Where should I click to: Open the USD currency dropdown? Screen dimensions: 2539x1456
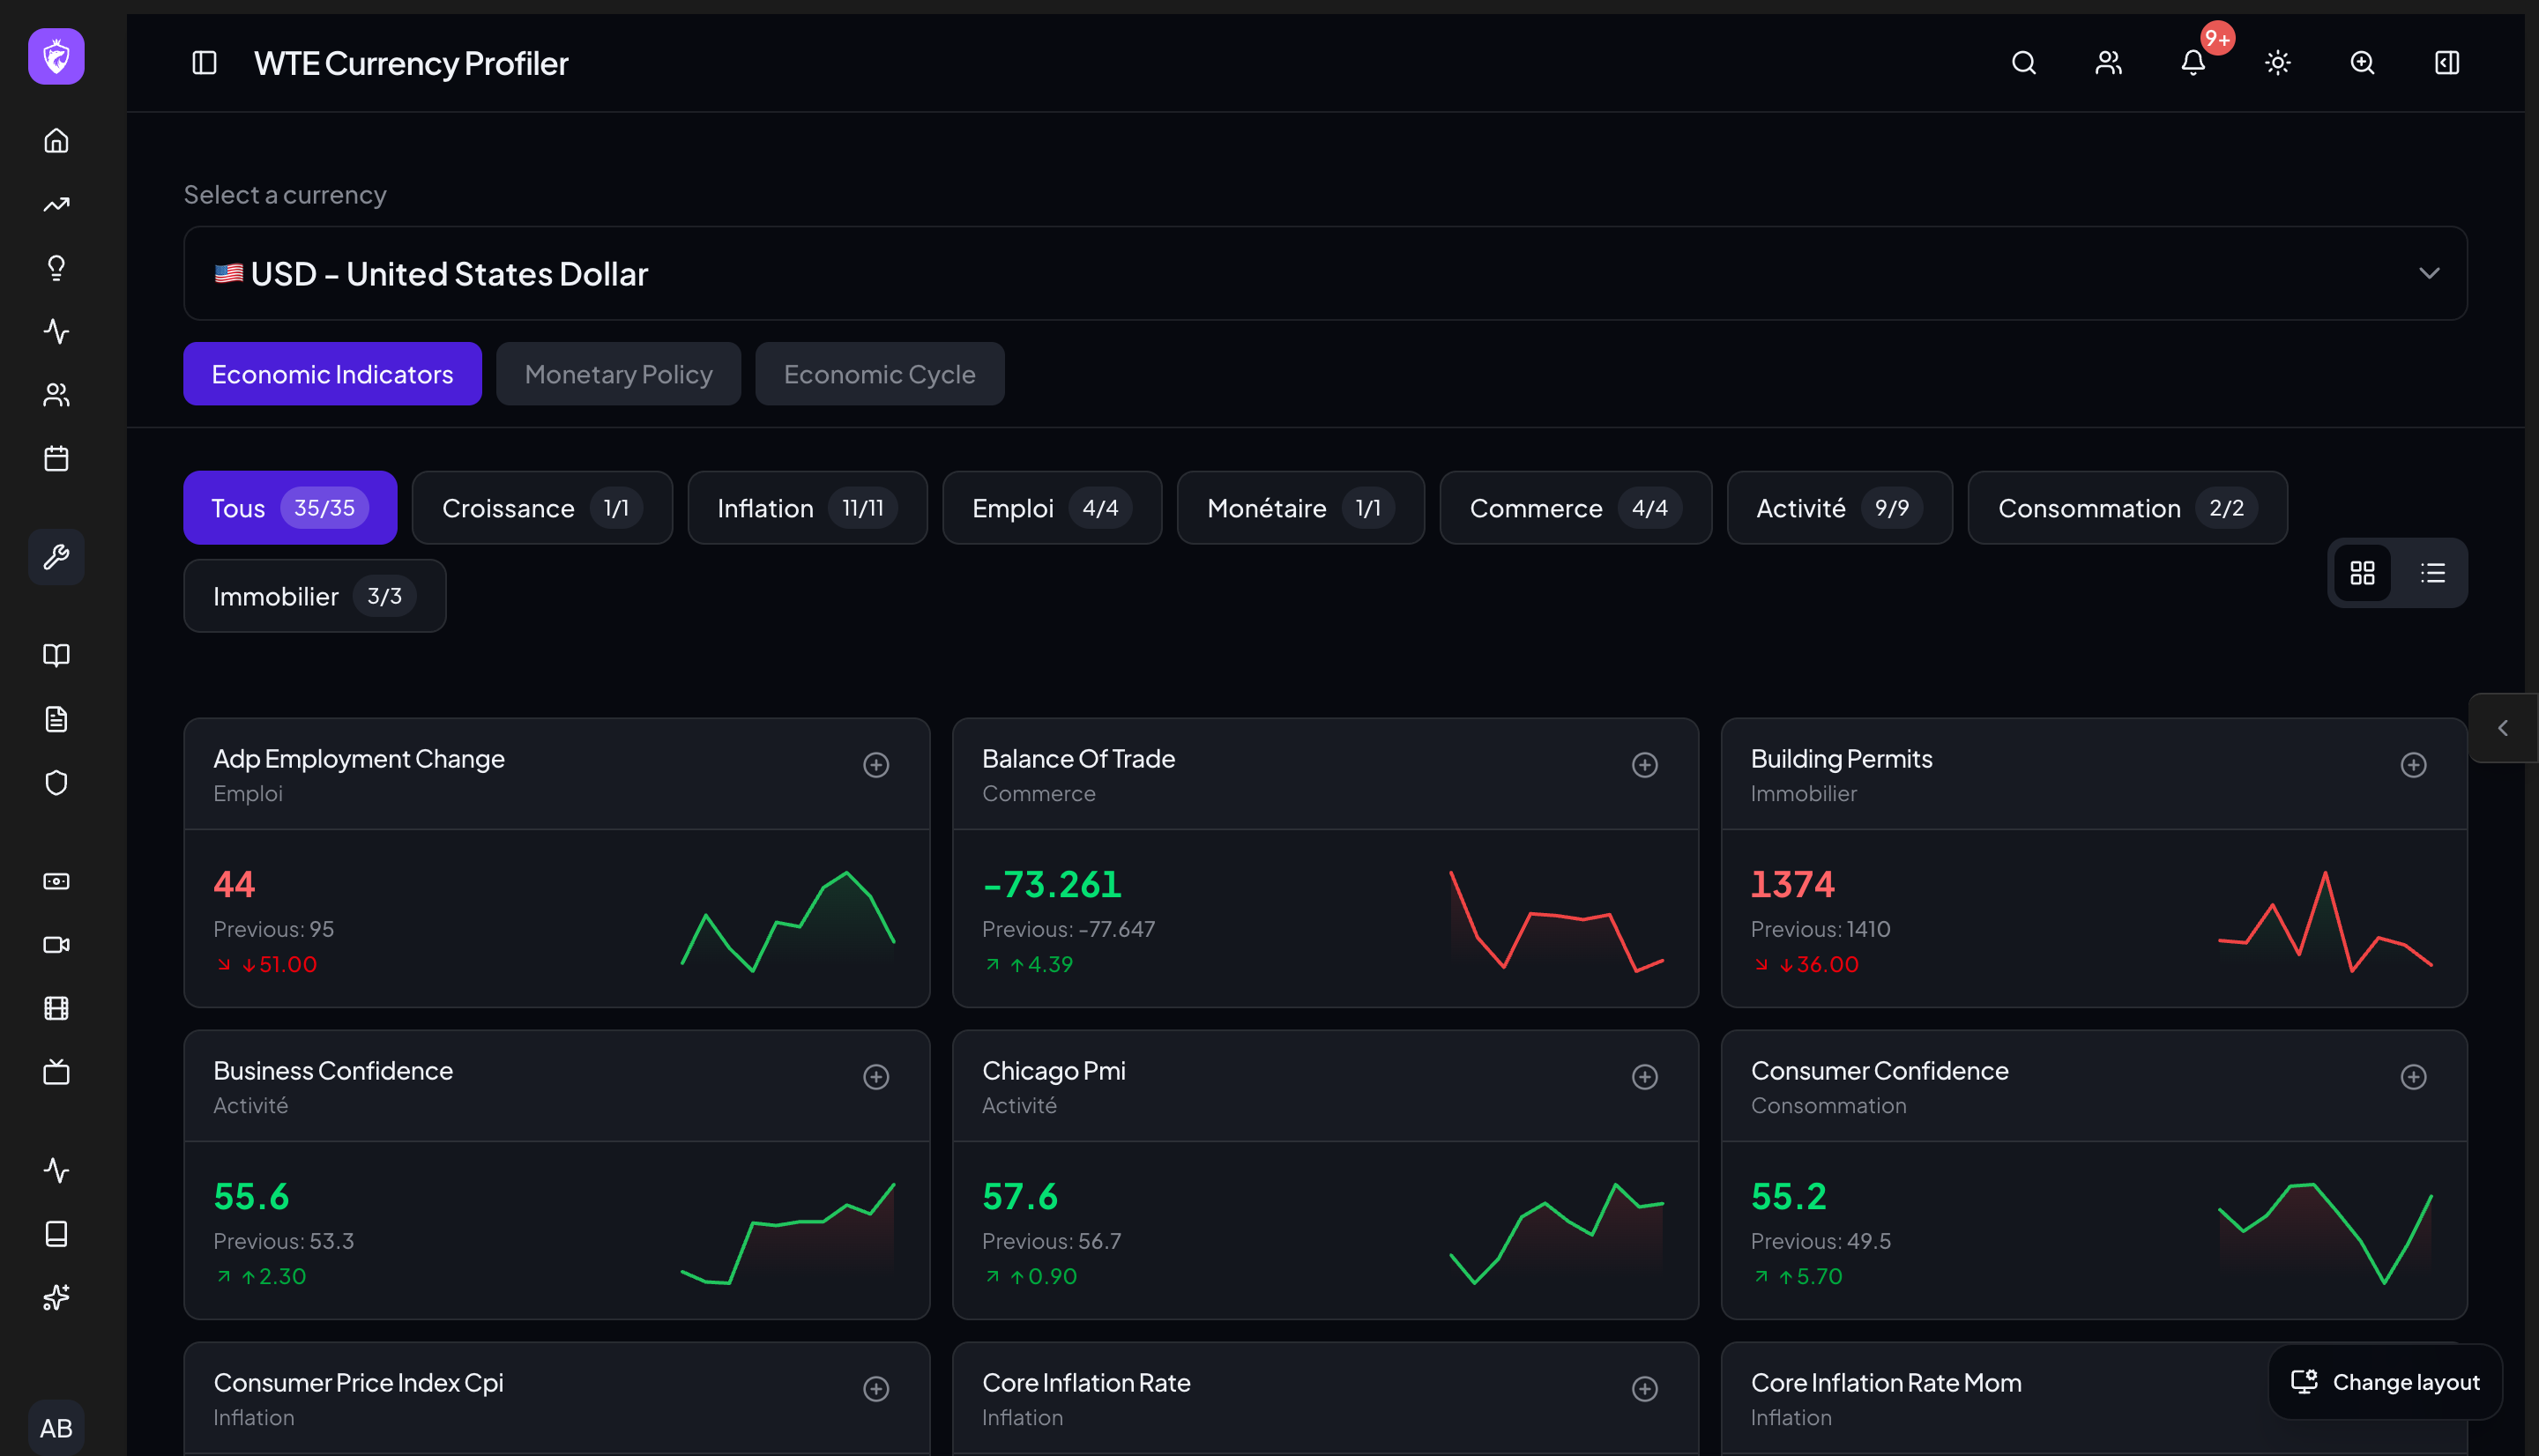click(x=1325, y=273)
